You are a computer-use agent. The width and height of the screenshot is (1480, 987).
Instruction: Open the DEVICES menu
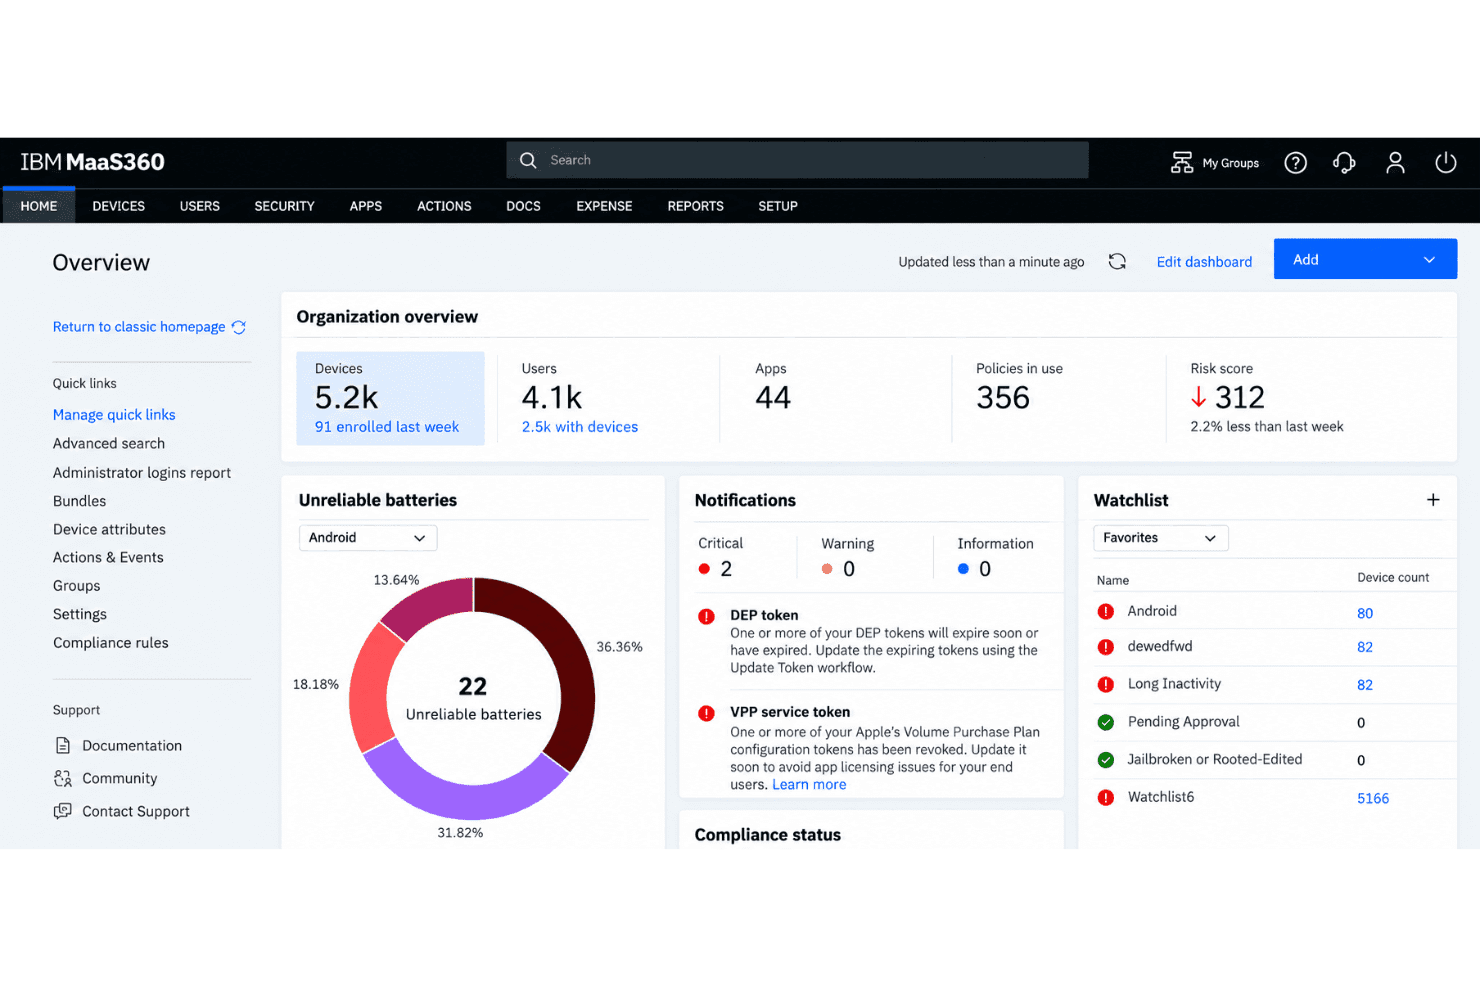[119, 206]
